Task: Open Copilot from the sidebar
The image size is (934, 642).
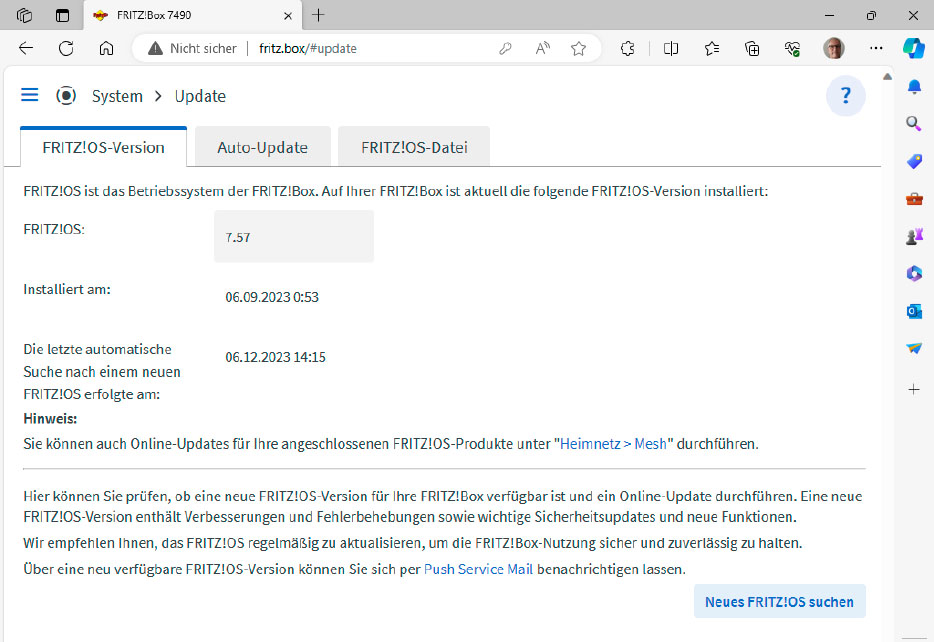Action: point(913,47)
